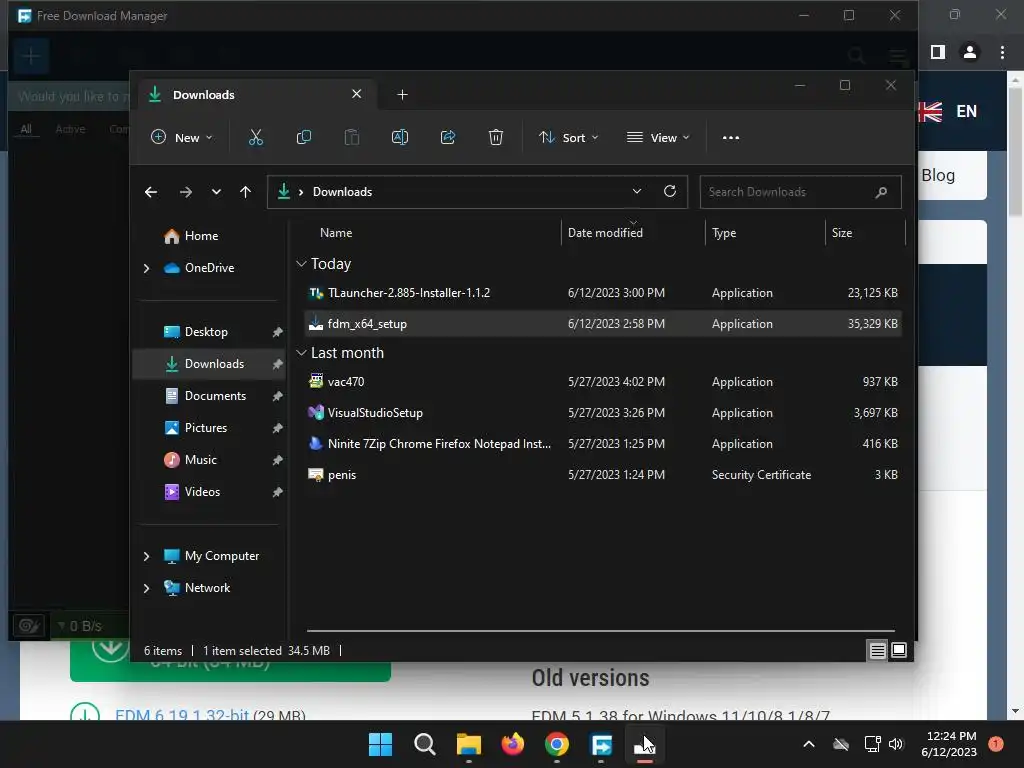Click the Delete trash can icon
1024x768 pixels.
[x=496, y=137]
